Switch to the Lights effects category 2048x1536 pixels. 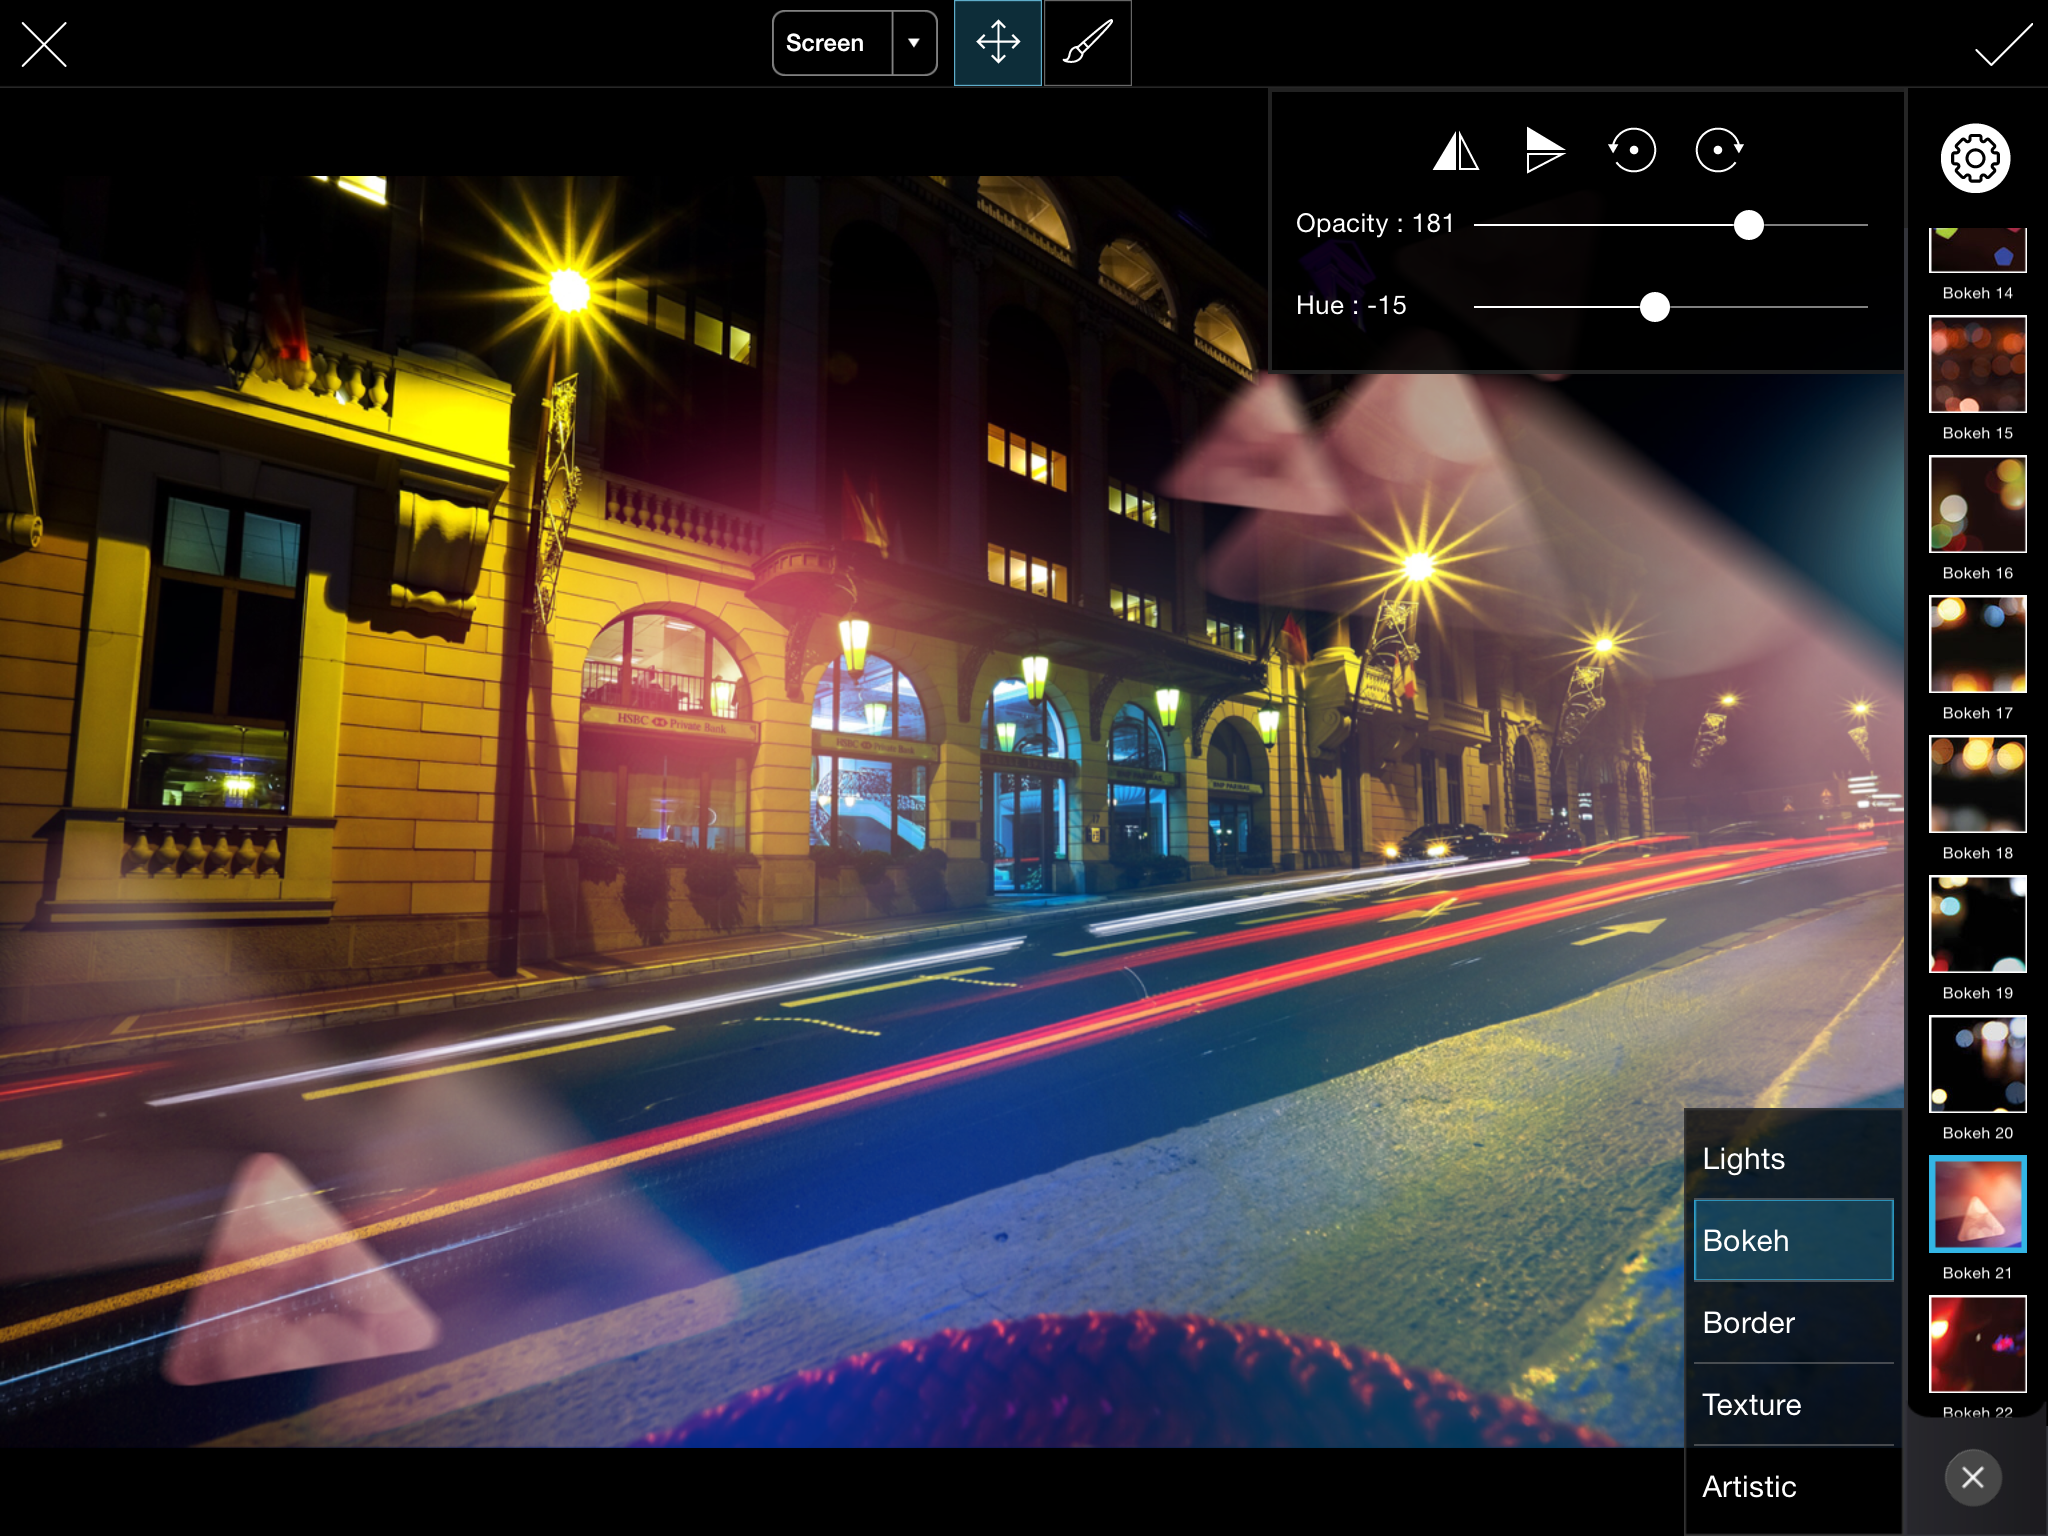pos(1743,1158)
